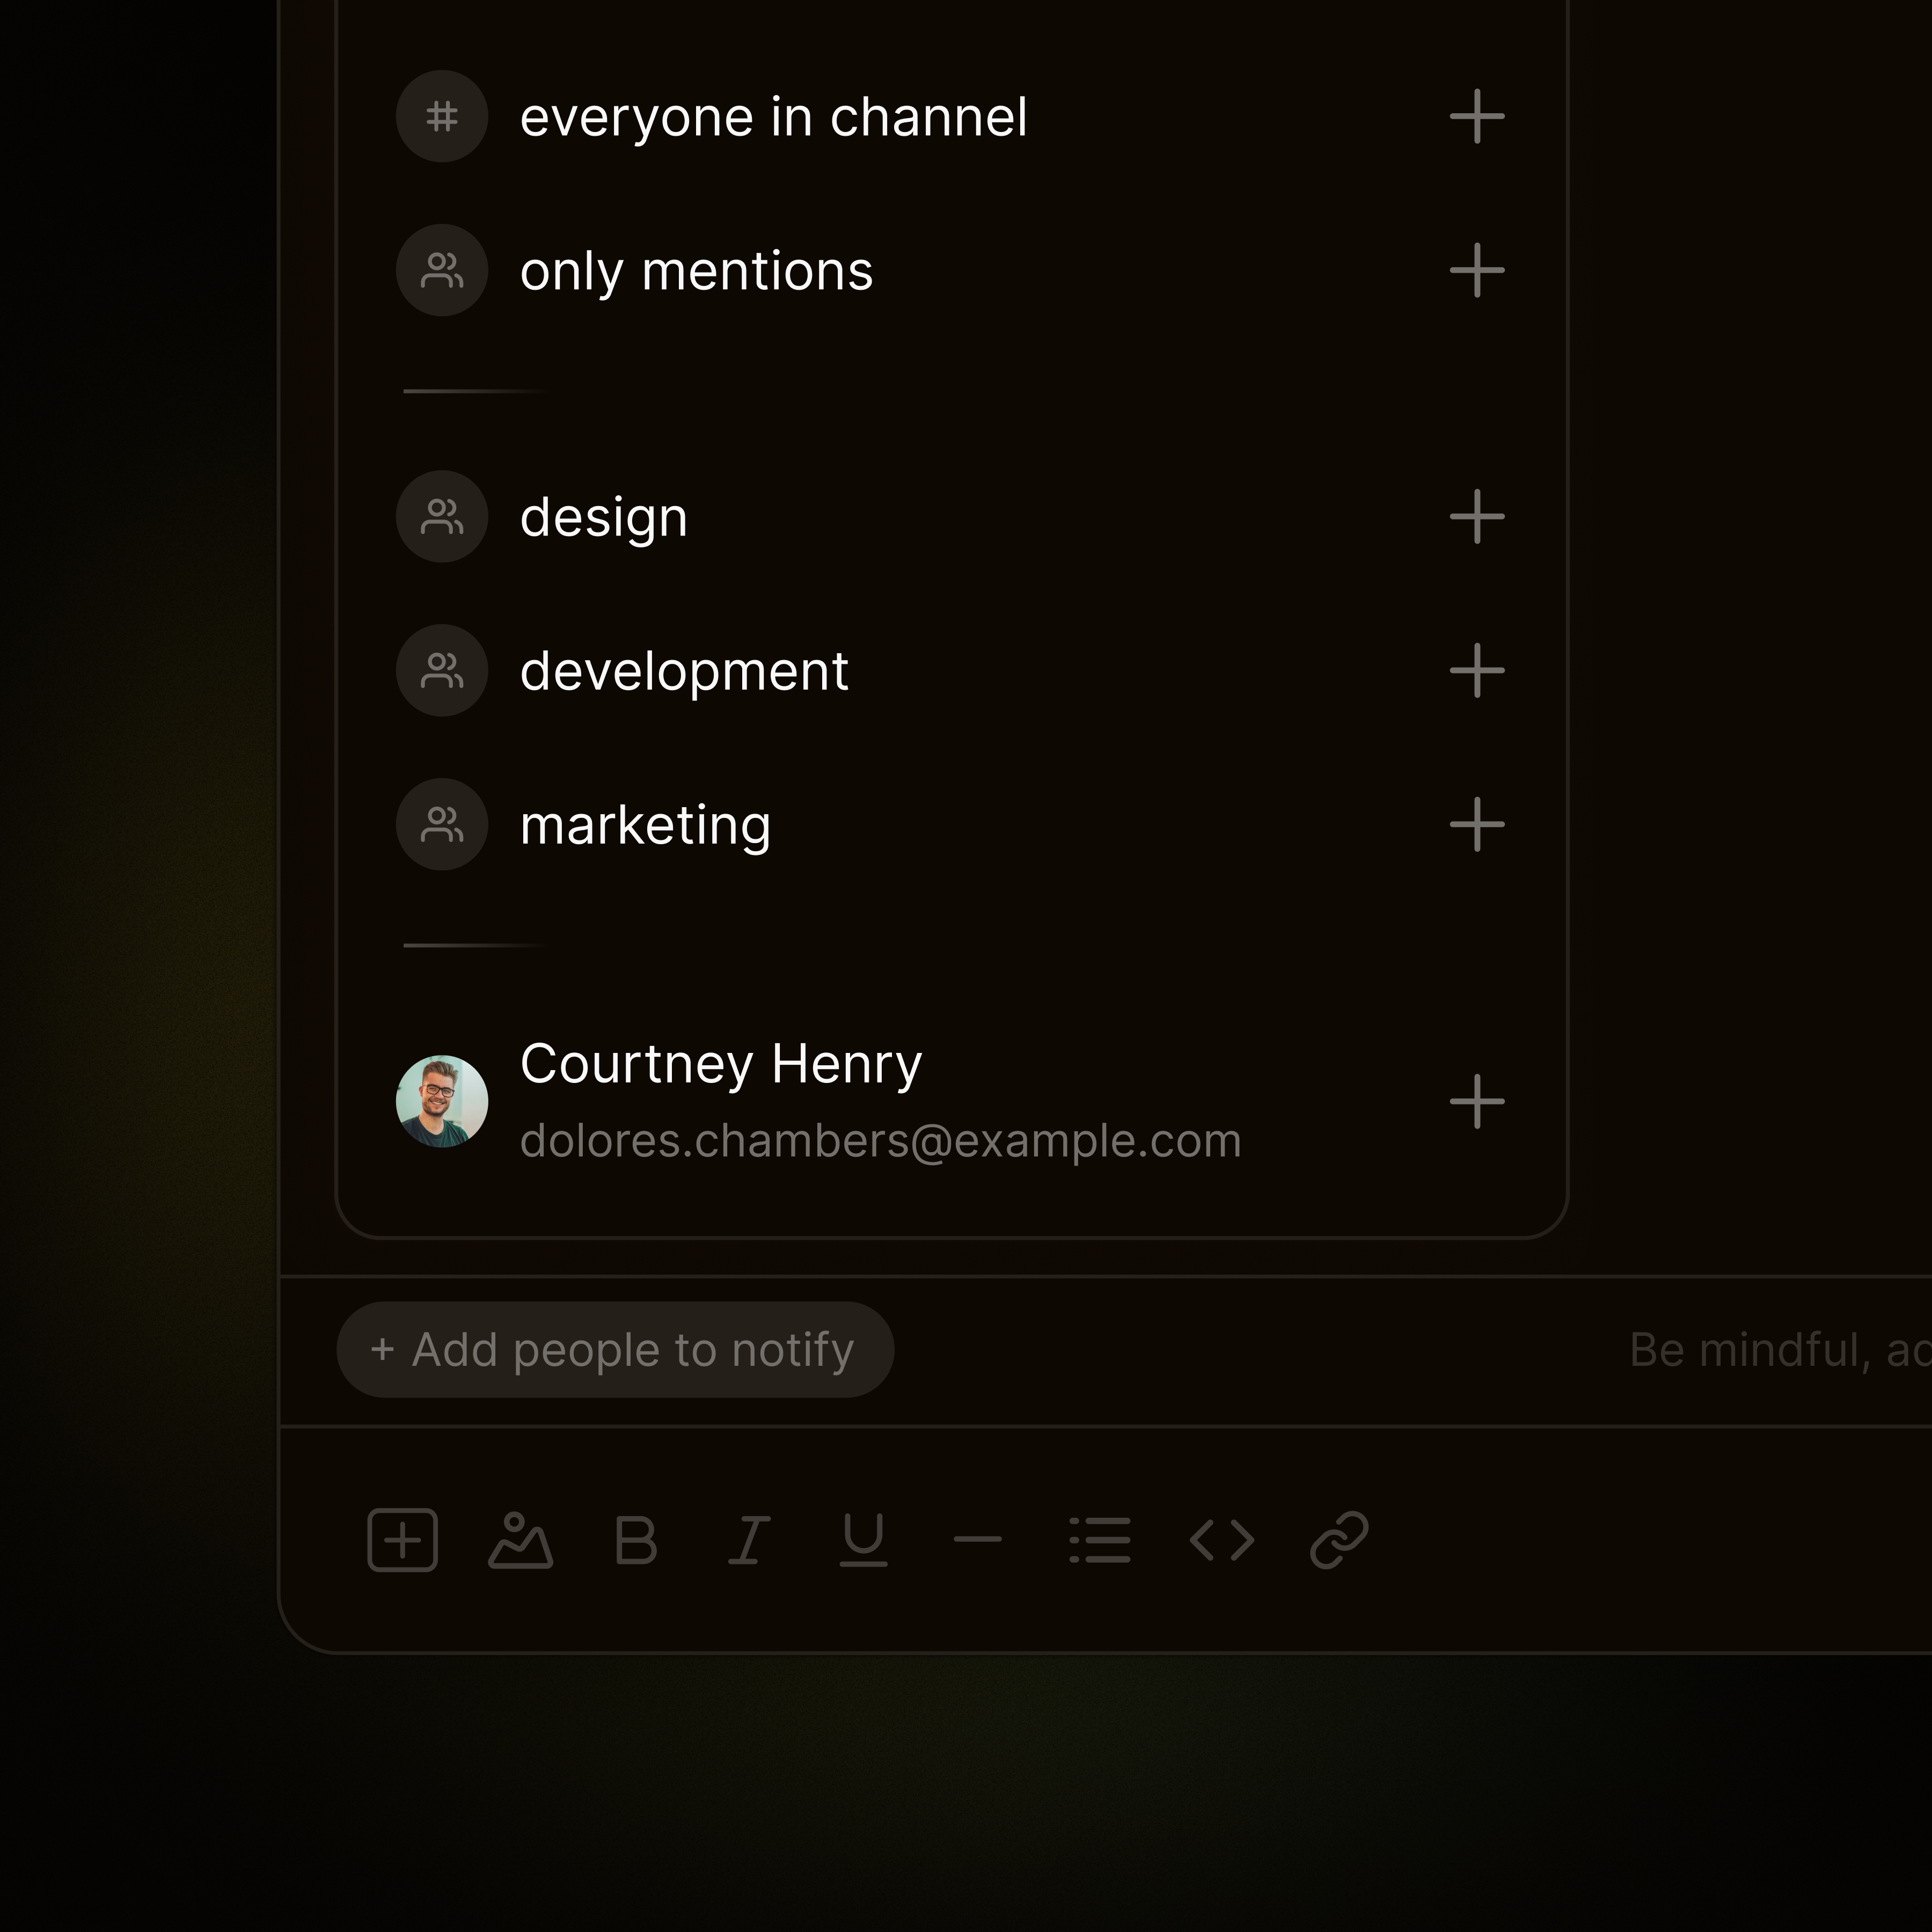Viewport: 1932px width, 1932px height.
Task: Open Add people to notify button
Action: click(x=614, y=1350)
